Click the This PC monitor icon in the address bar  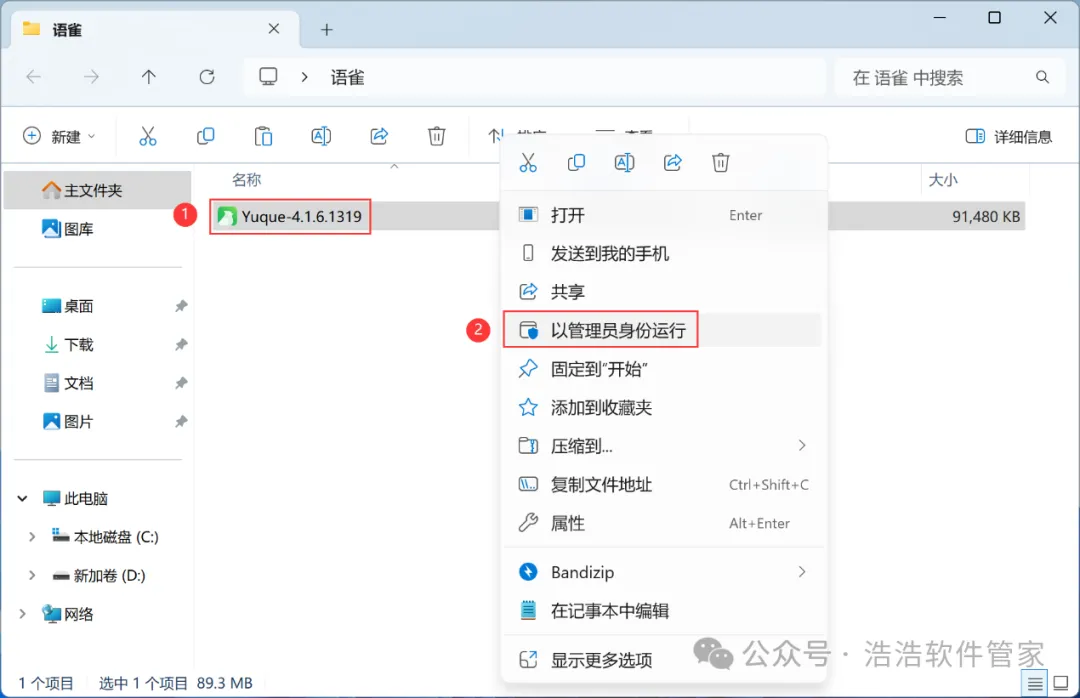pyautogui.click(x=268, y=76)
